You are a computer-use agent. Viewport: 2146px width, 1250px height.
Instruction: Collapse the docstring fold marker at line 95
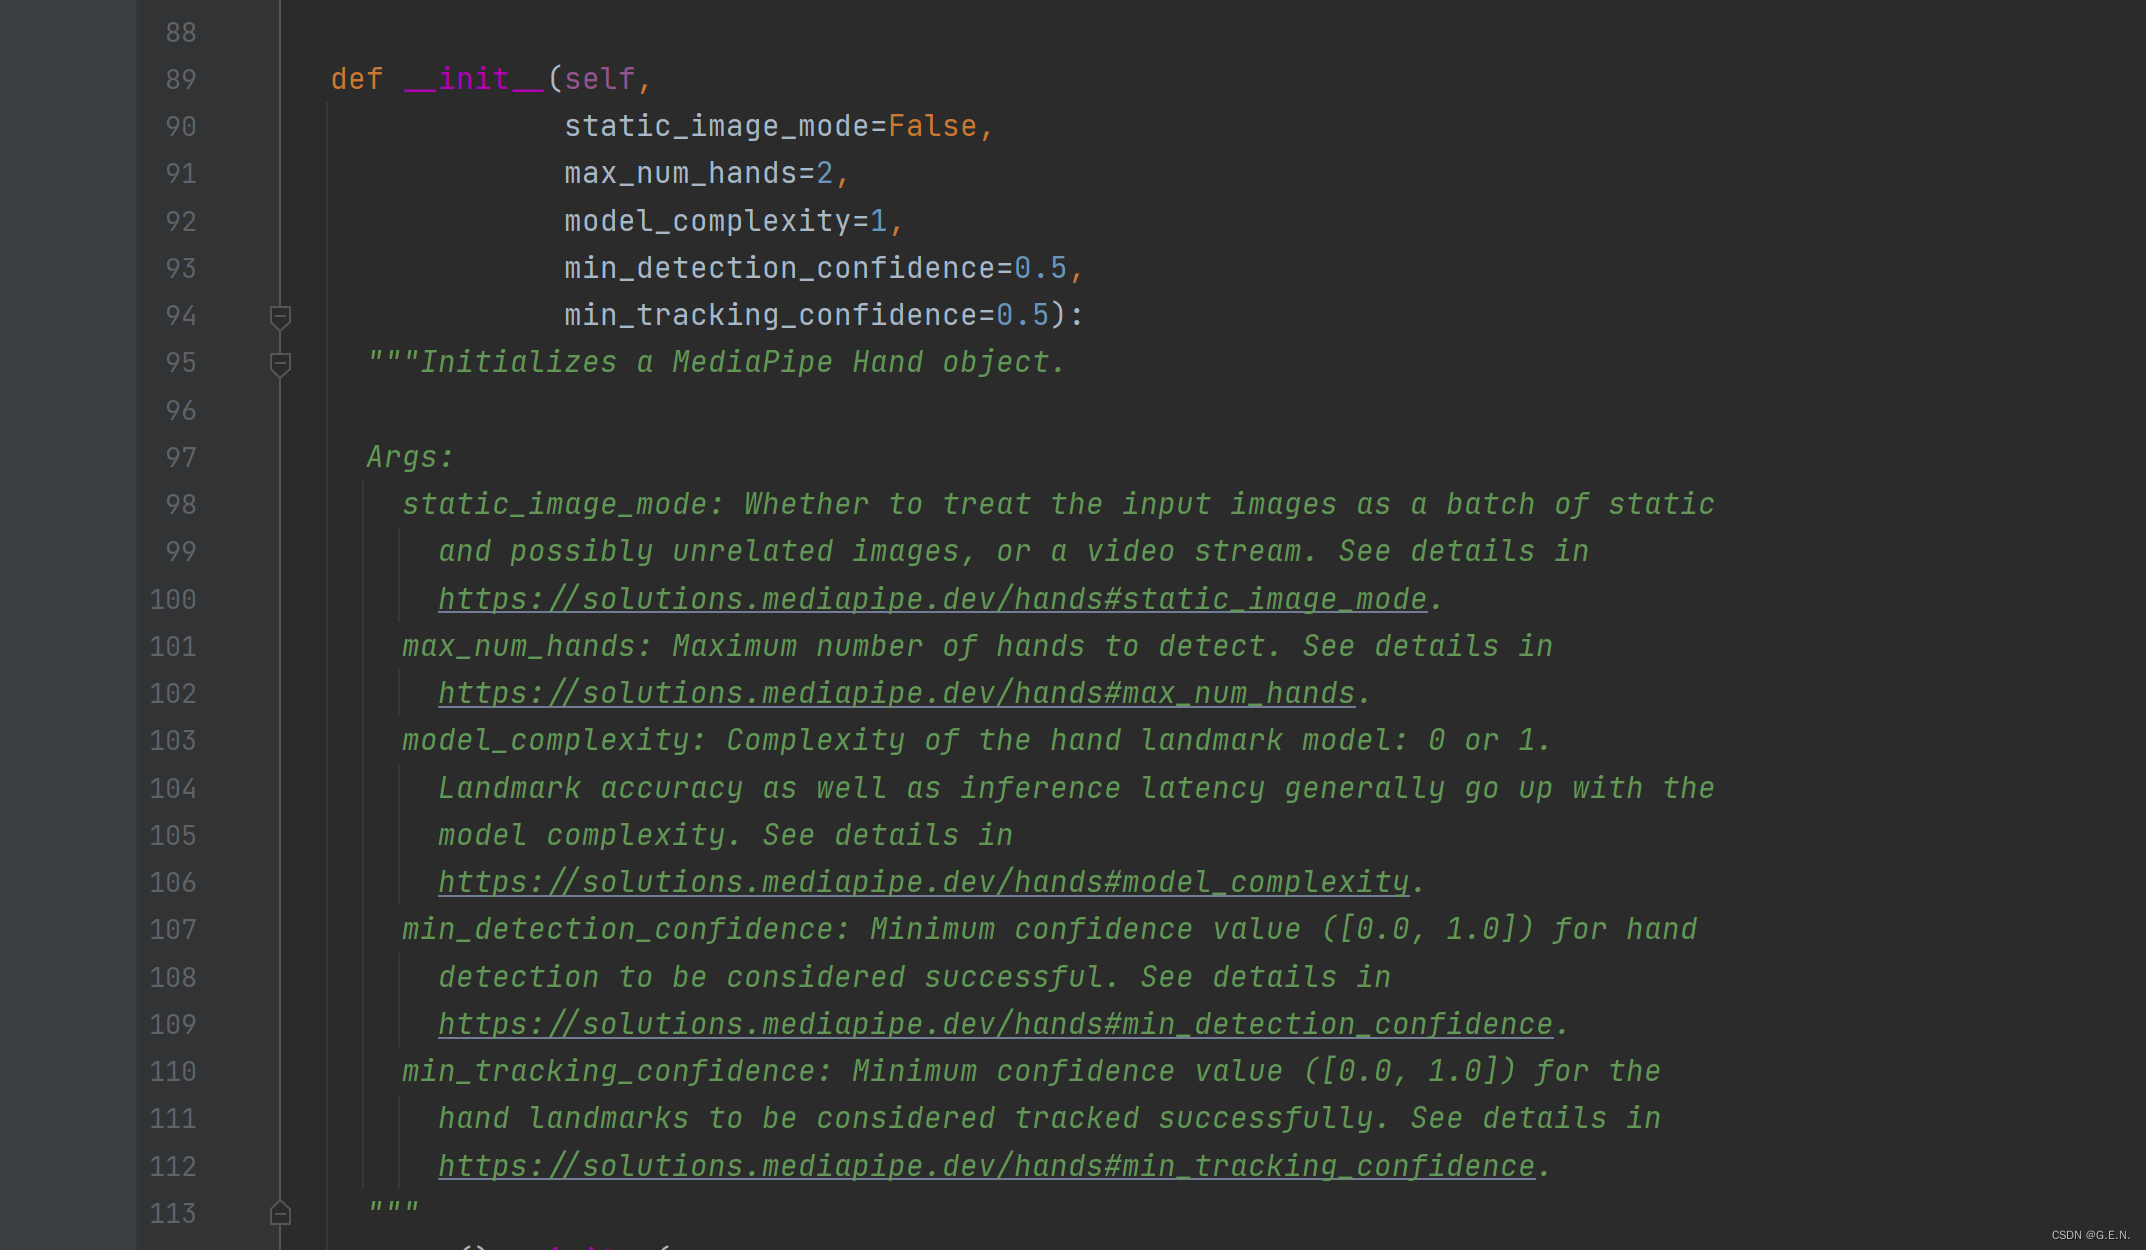pos(280,364)
